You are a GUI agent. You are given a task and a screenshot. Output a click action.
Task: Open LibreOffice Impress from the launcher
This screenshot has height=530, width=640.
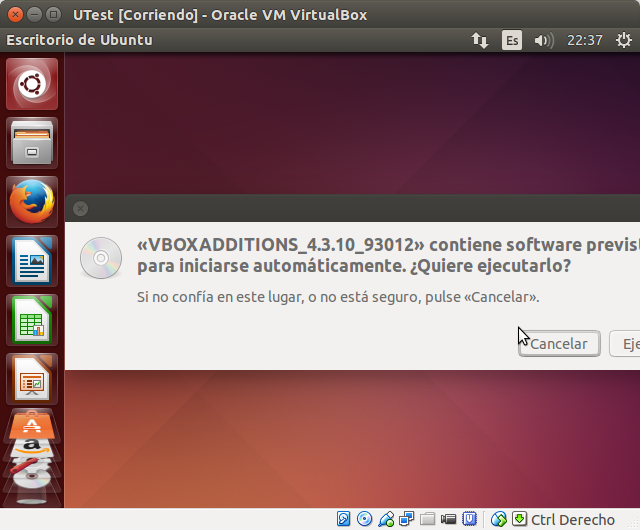pos(32,379)
